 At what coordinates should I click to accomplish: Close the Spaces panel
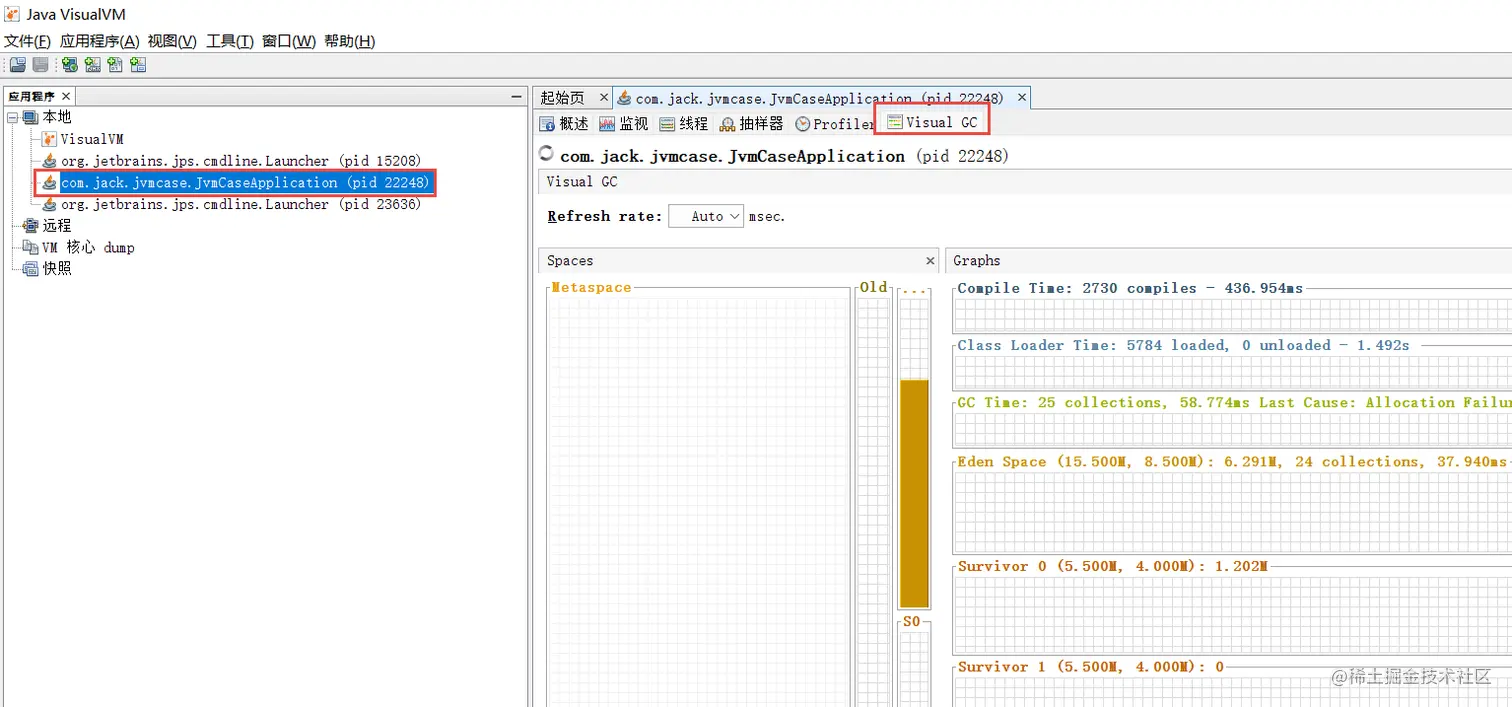930,260
